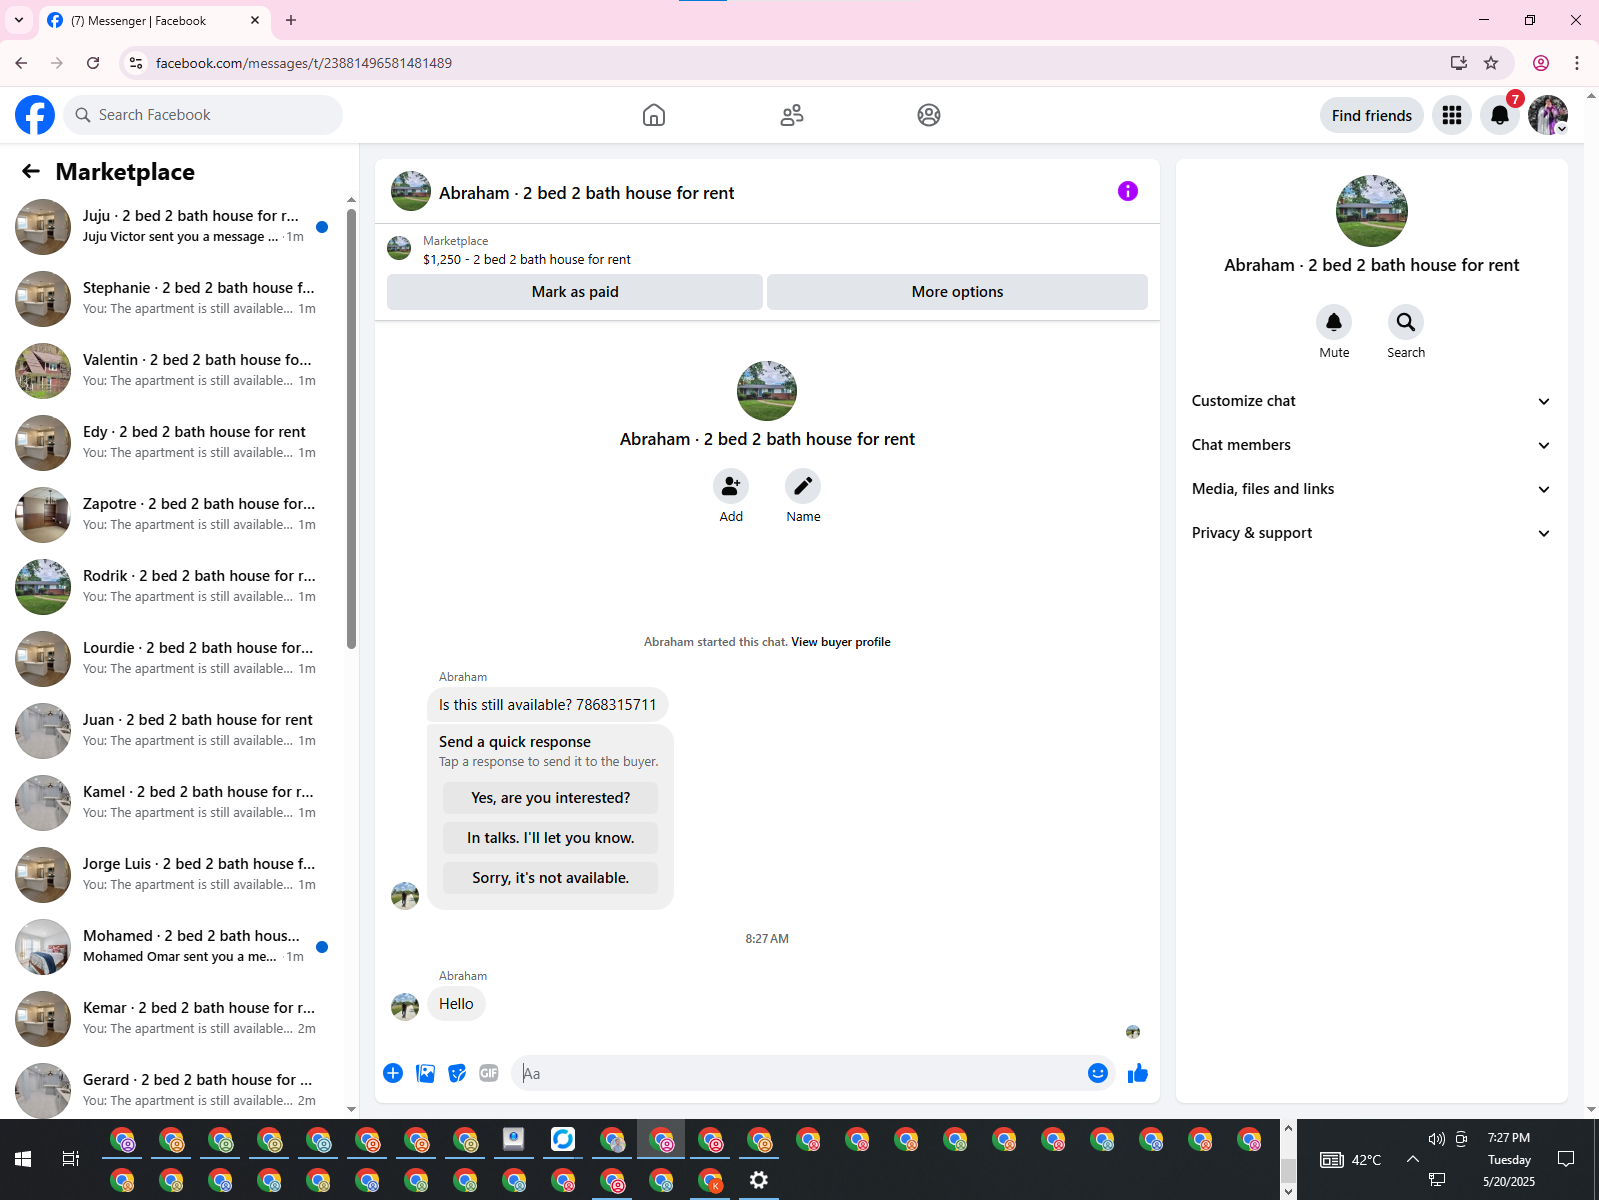Open the Menu grid icon
Image resolution: width=1599 pixels, height=1200 pixels.
(1452, 115)
